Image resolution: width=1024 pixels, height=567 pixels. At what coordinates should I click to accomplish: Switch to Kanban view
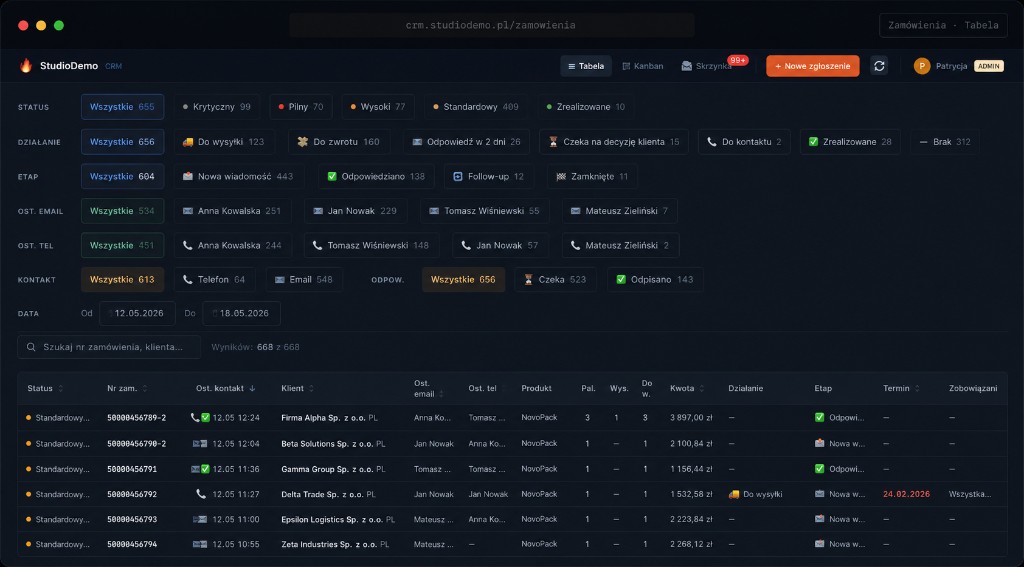643,66
